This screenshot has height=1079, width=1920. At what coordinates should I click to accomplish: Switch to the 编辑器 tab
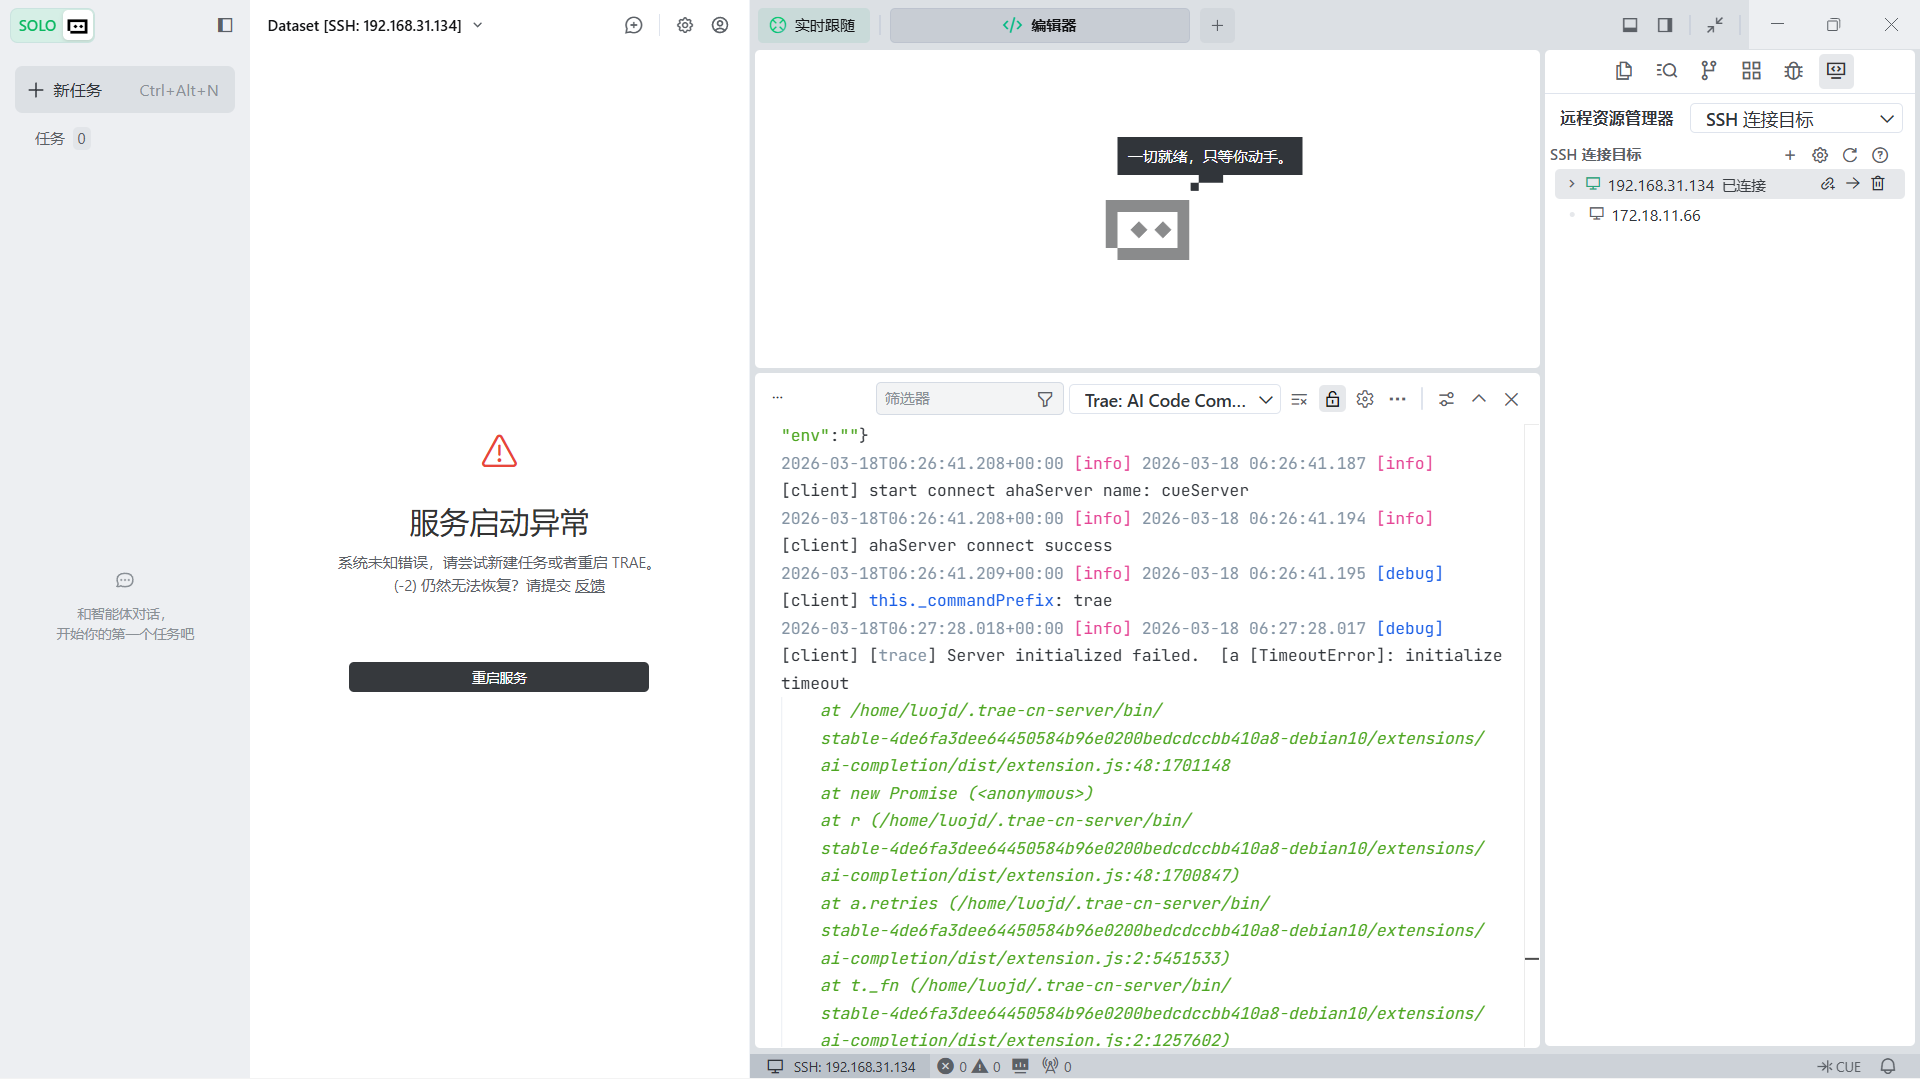pyautogui.click(x=1039, y=25)
